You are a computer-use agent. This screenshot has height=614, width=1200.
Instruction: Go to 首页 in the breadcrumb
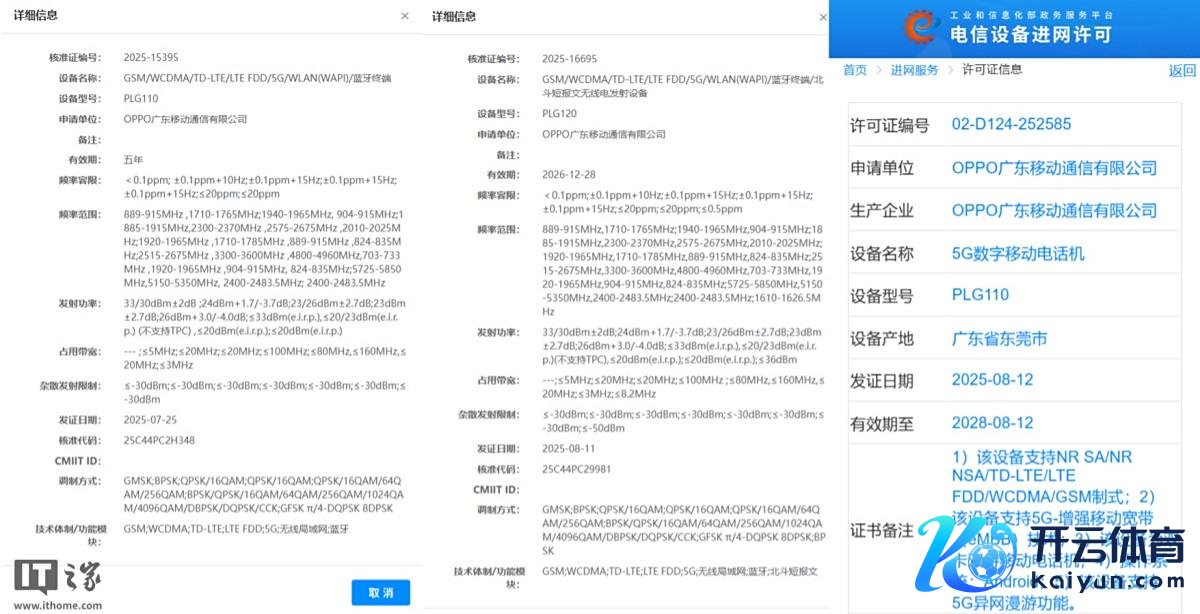pos(855,70)
